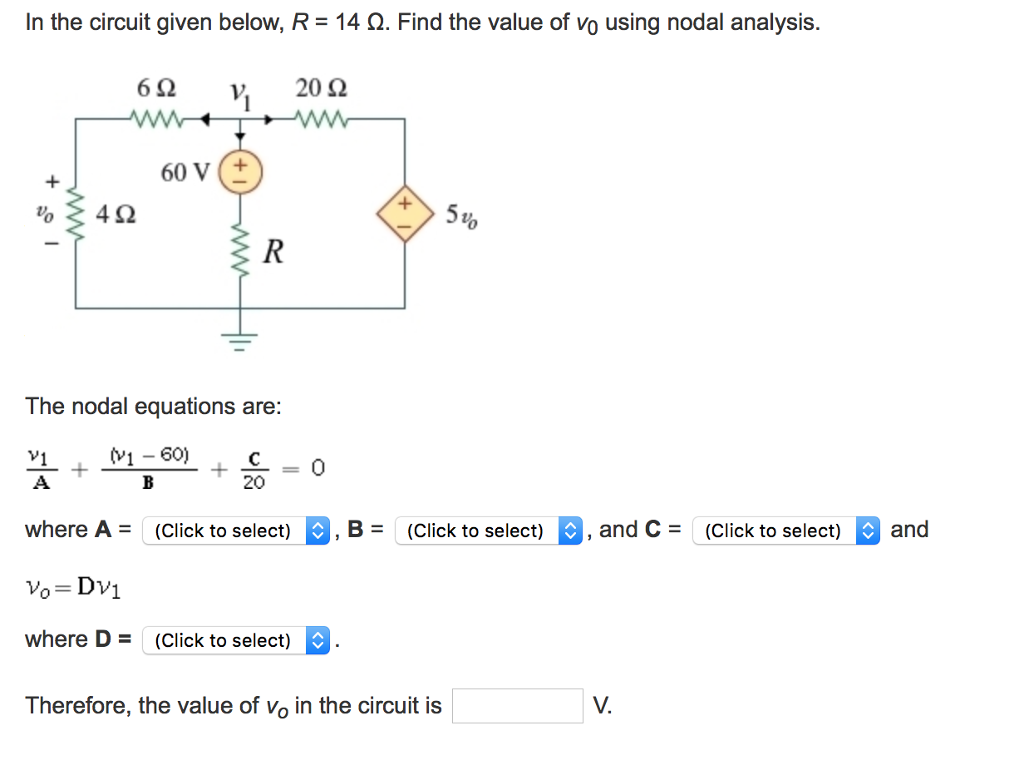
Task: Click the 5v₀ dependent source diamond
Action: pyautogui.click(x=405, y=212)
